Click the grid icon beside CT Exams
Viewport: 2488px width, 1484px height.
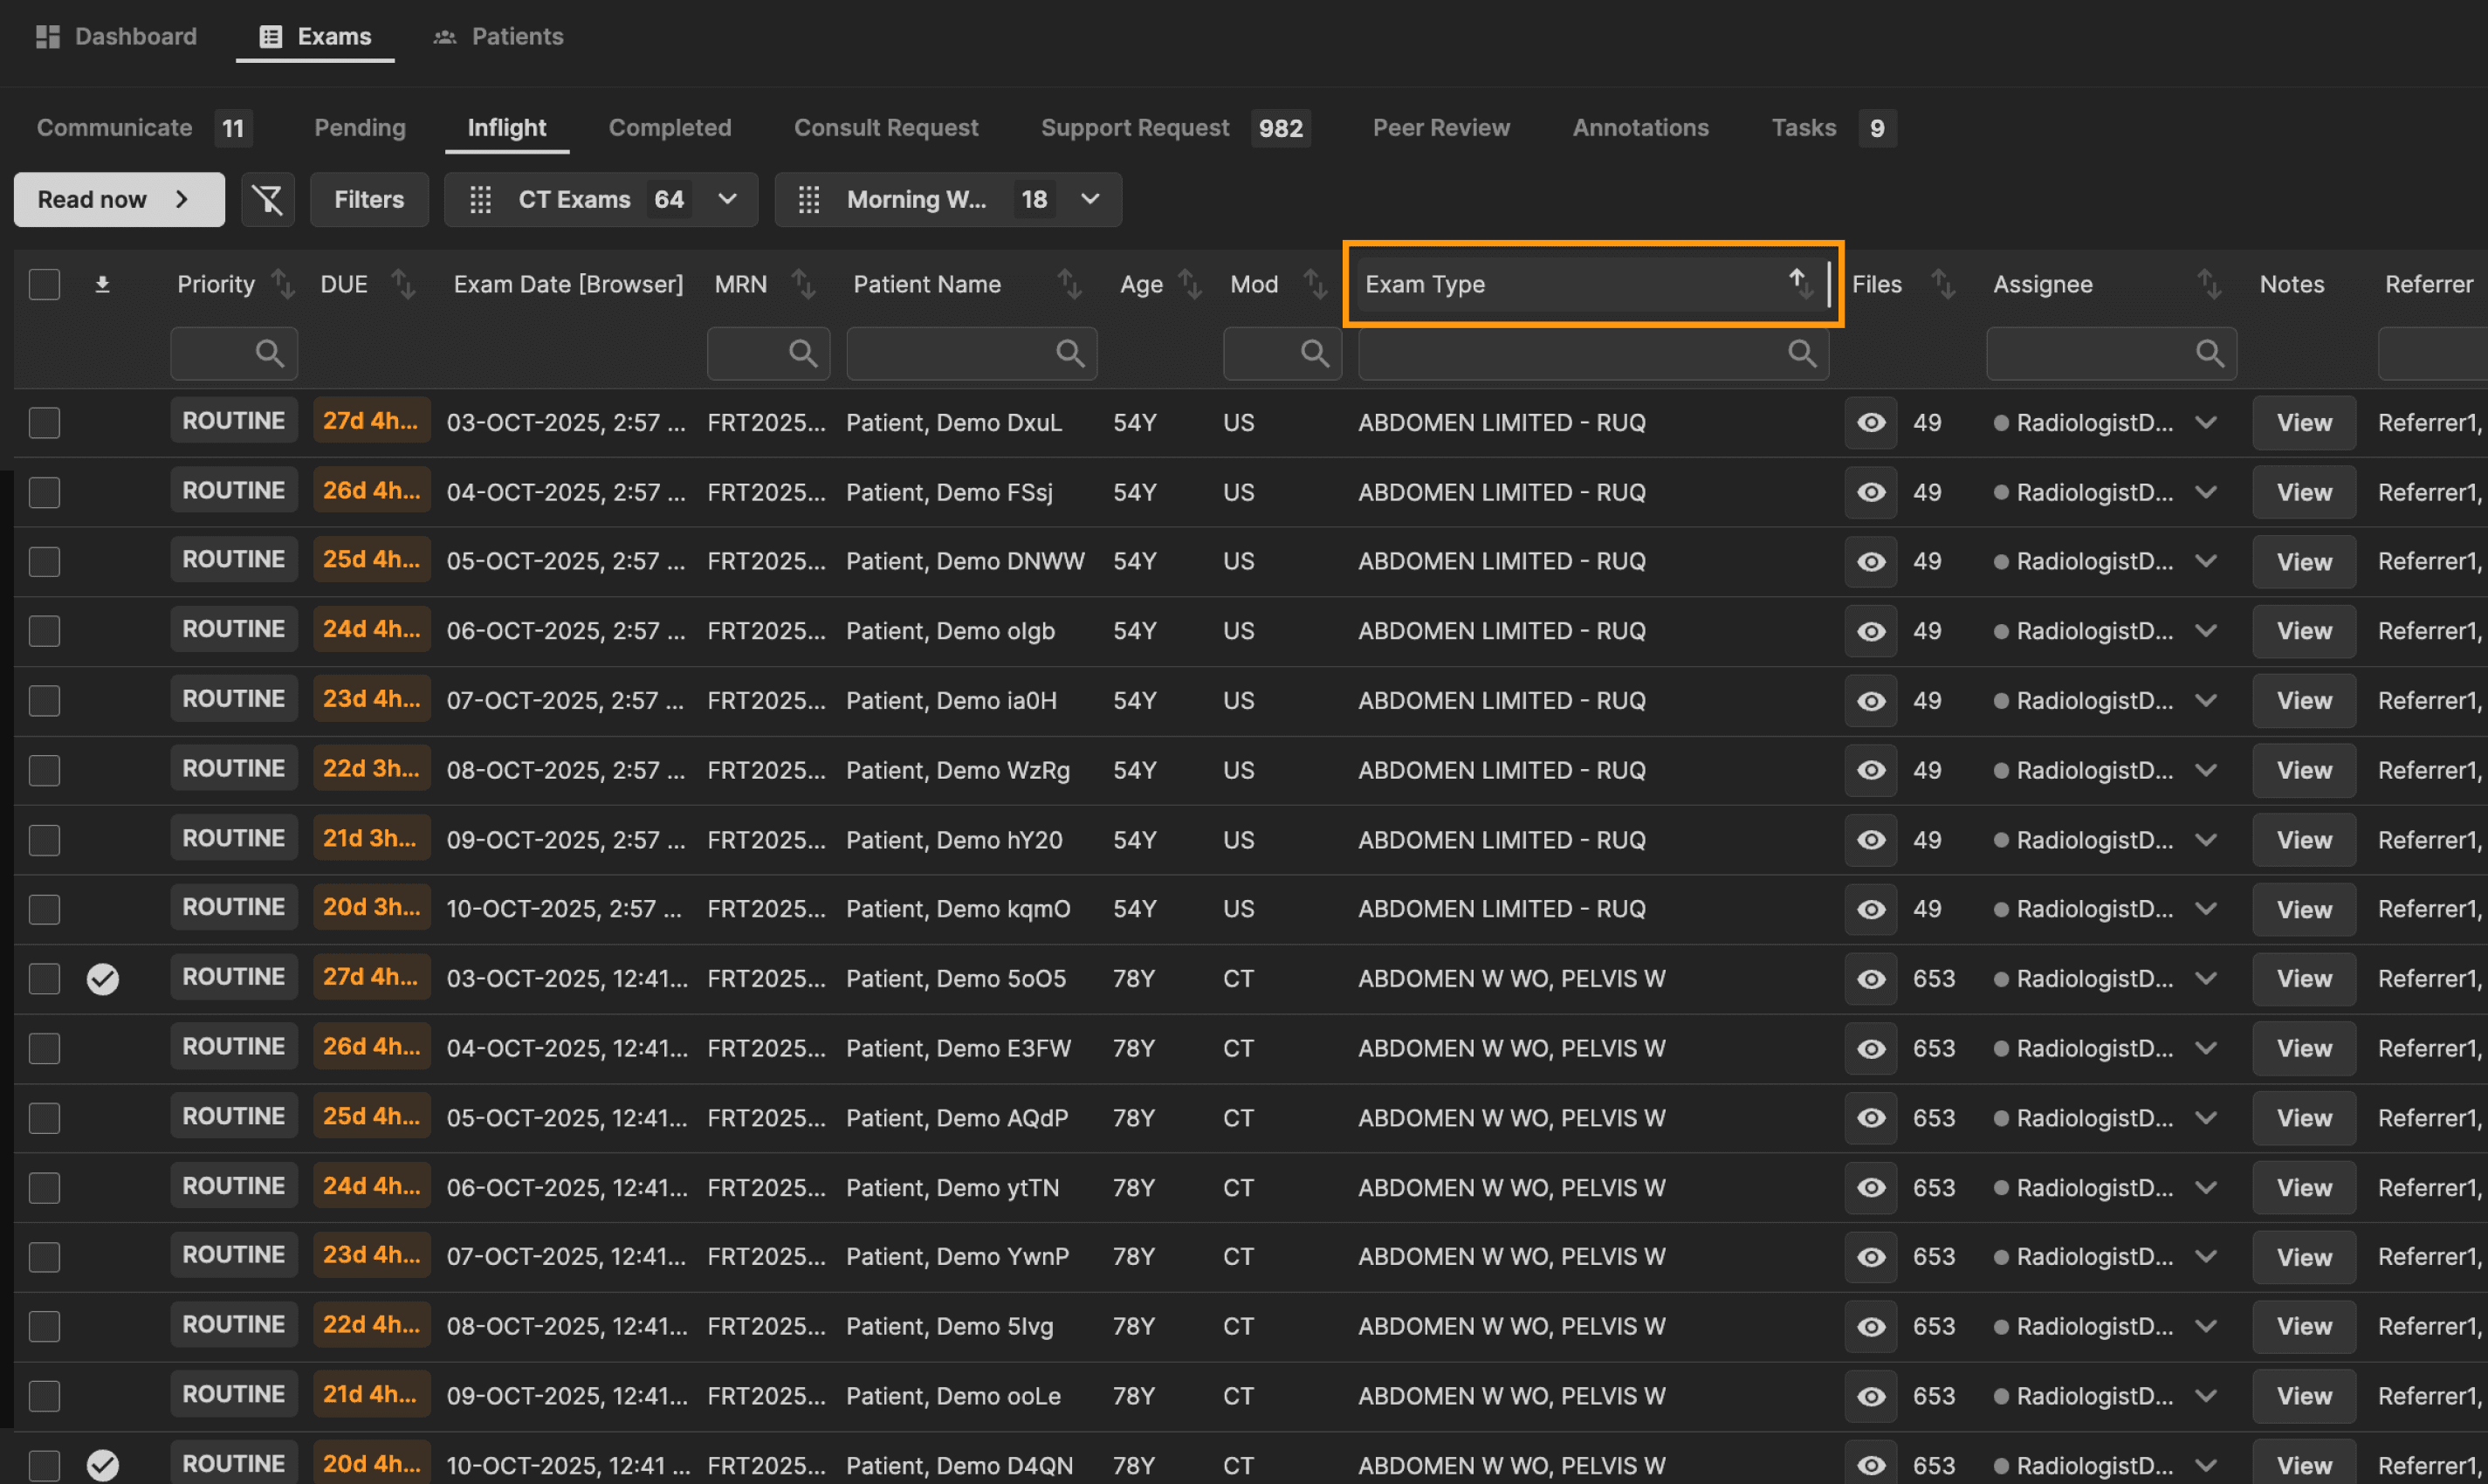[x=481, y=200]
